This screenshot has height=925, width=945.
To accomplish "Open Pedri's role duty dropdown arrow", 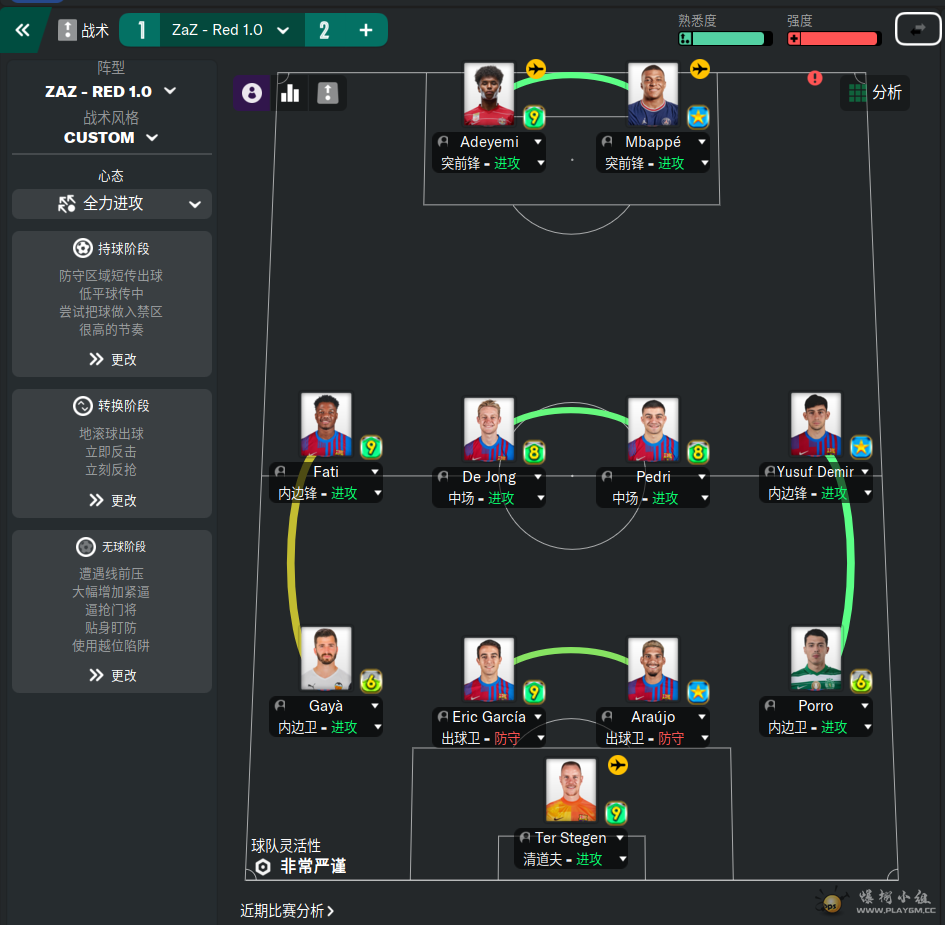I will point(704,498).
